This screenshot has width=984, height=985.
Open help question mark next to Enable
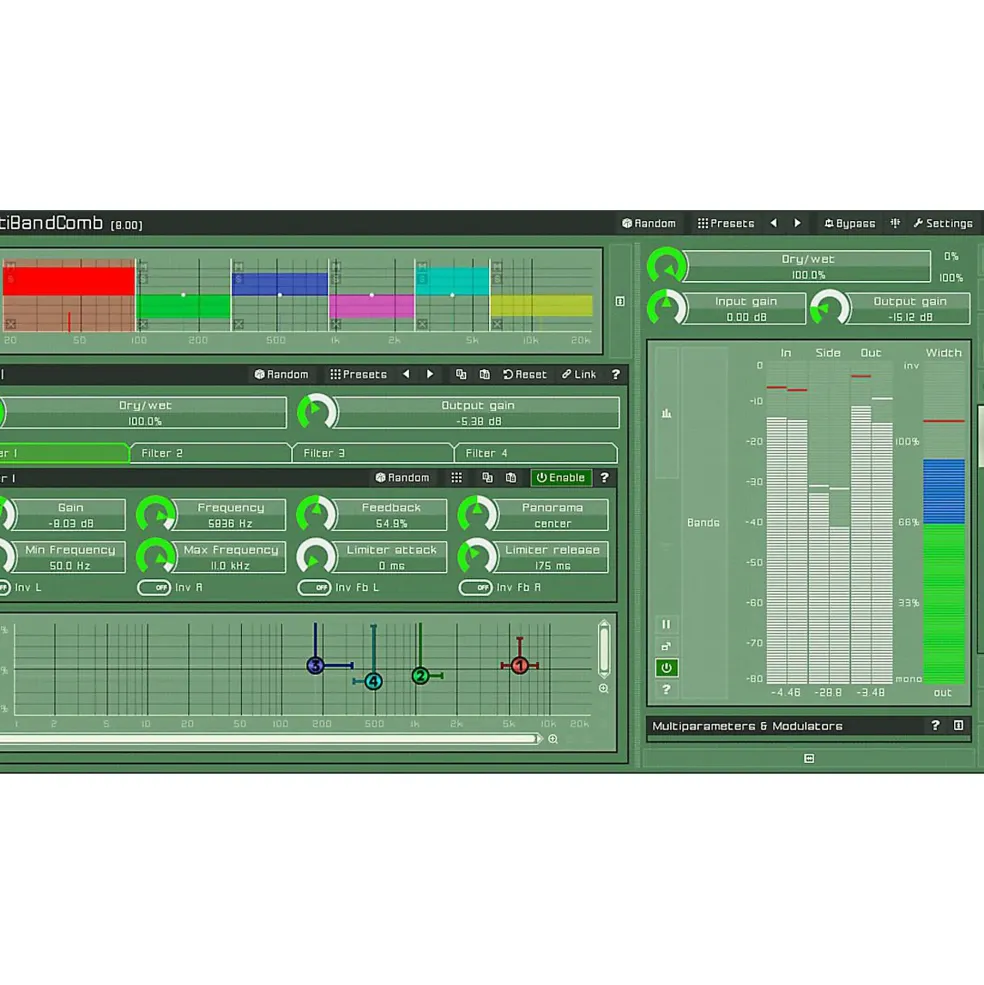point(604,477)
